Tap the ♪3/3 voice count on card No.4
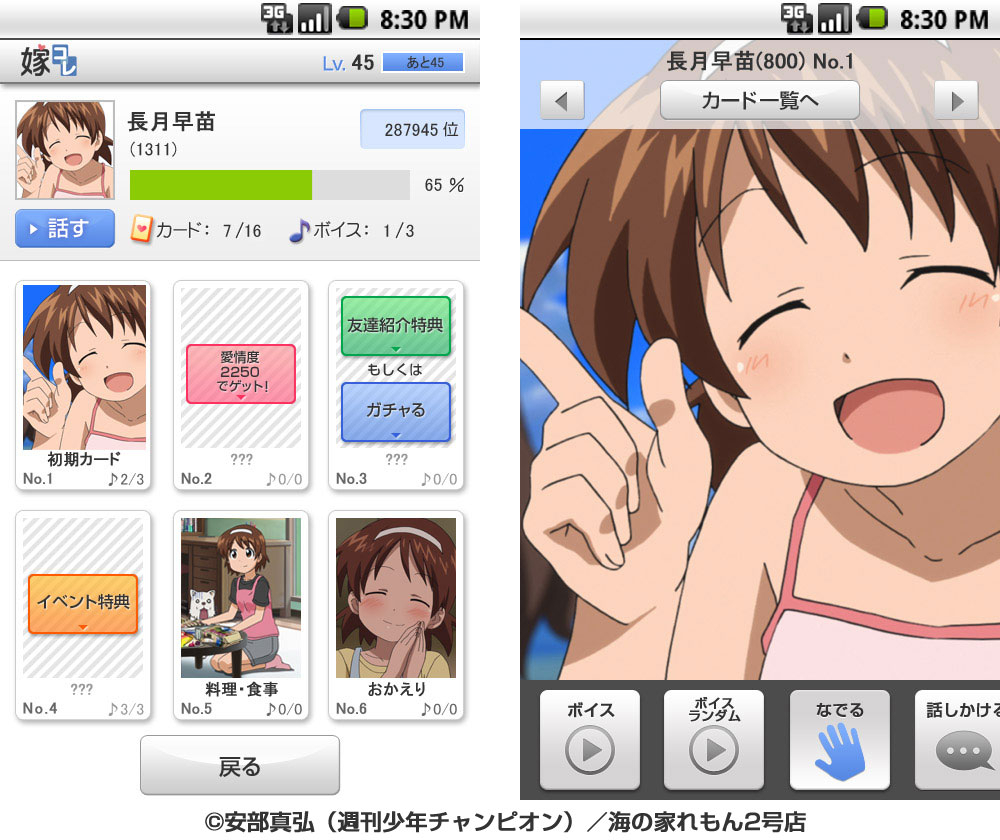The width and height of the screenshot is (1000, 840). [x=126, y=709]
